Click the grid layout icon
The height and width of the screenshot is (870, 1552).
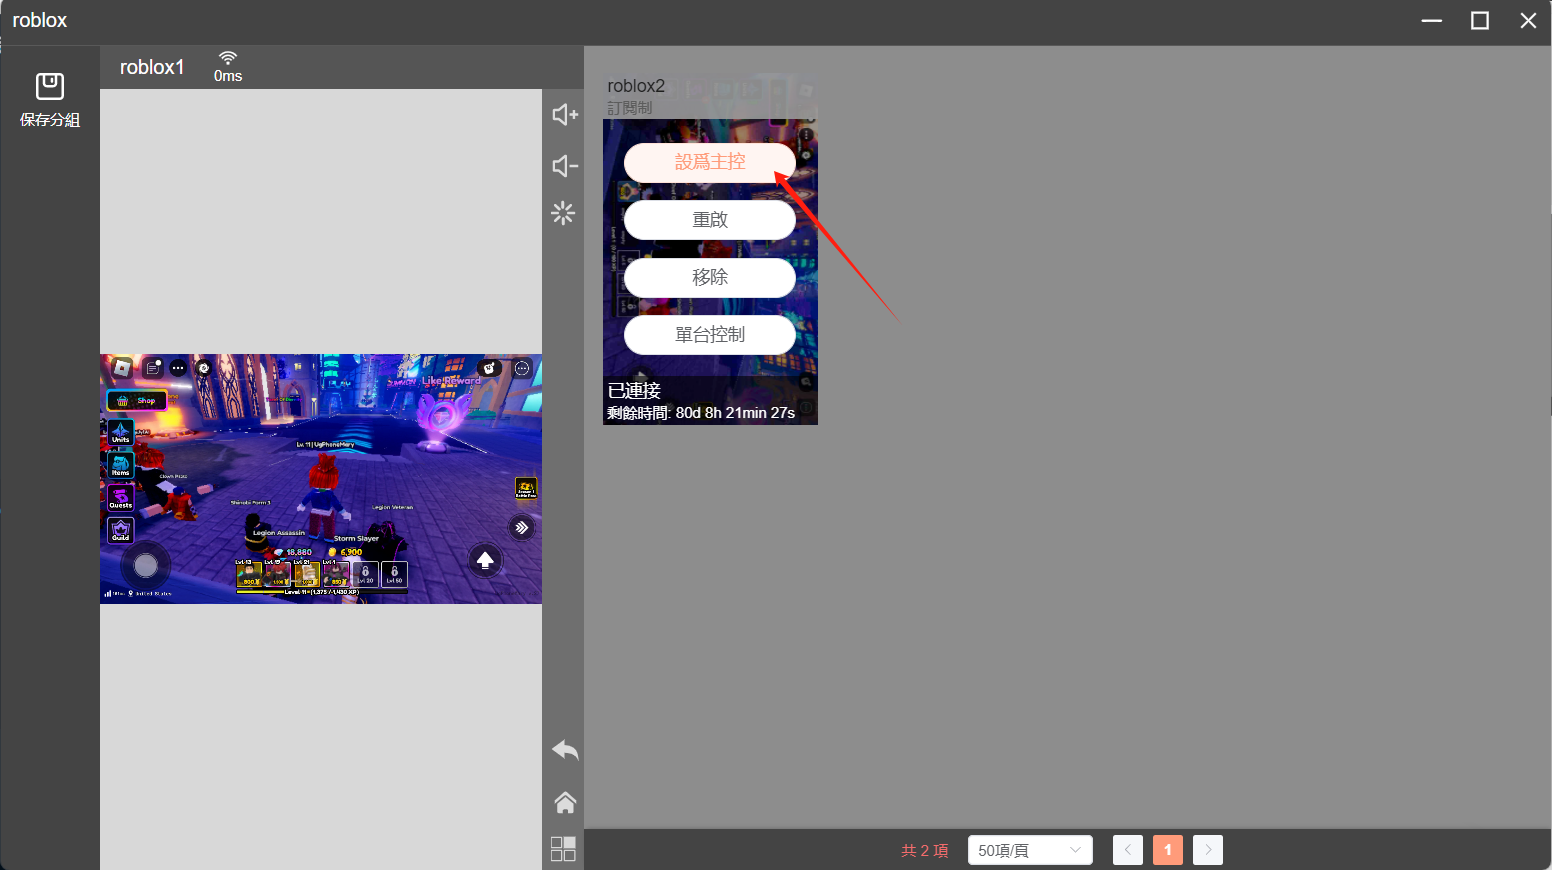(564, 849)
